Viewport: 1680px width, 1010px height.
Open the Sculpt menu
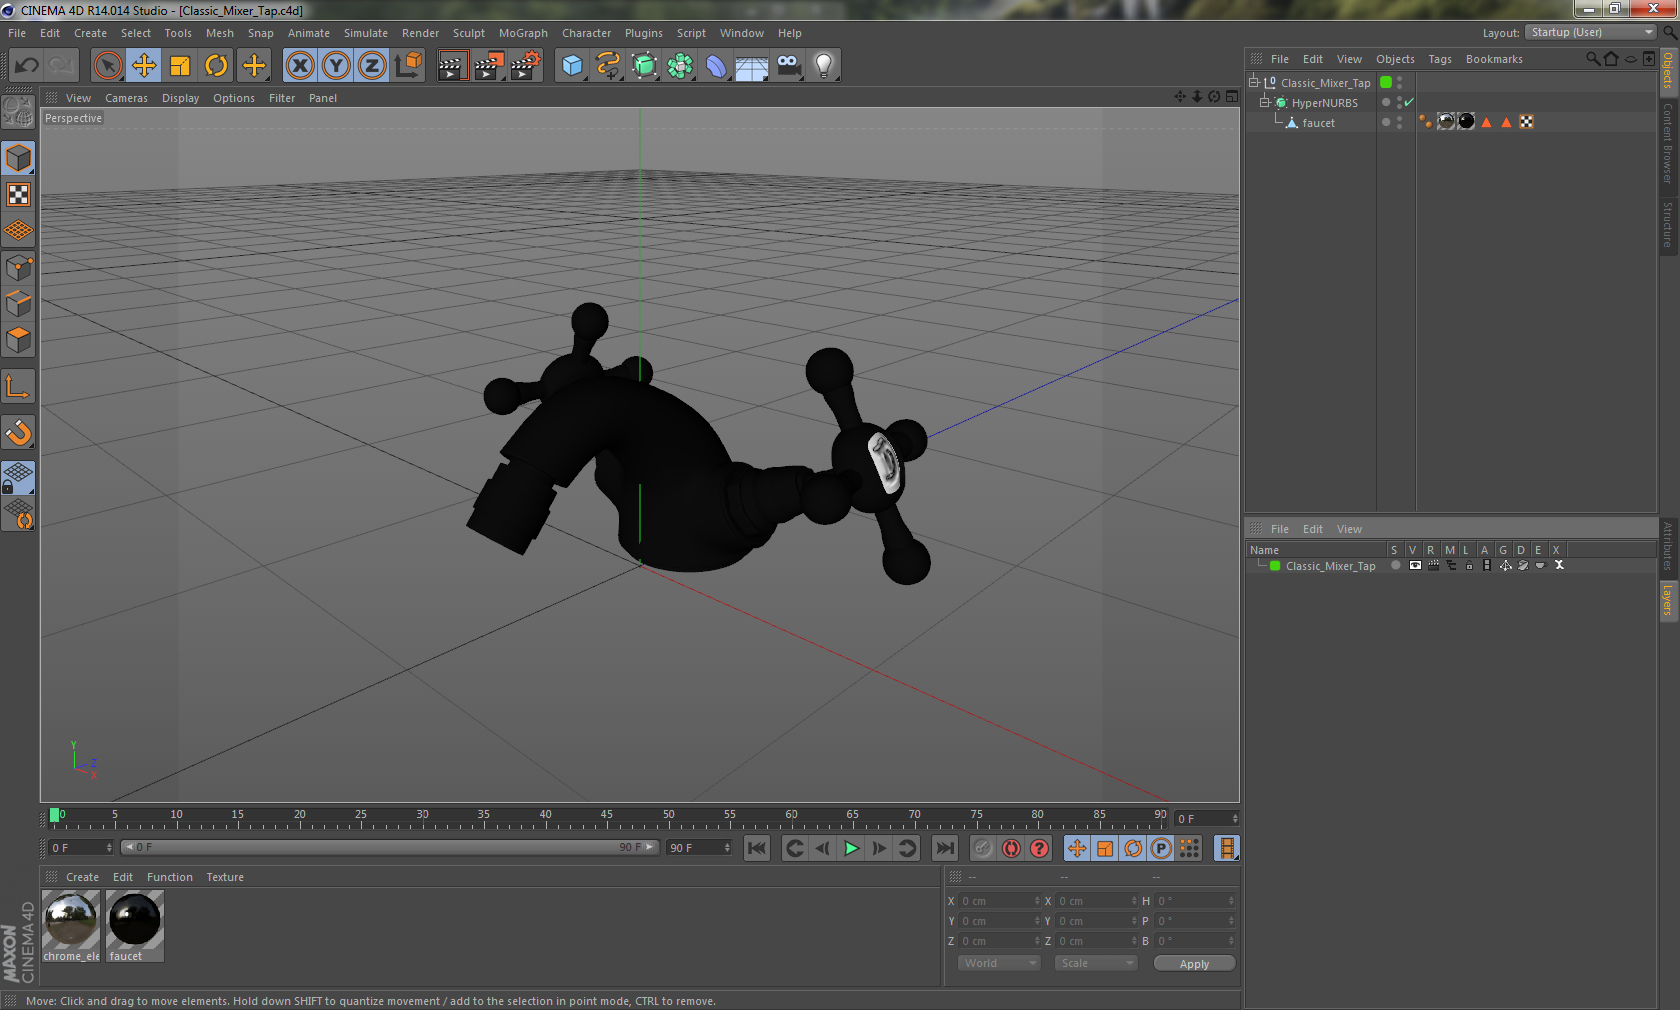point(468,33)
